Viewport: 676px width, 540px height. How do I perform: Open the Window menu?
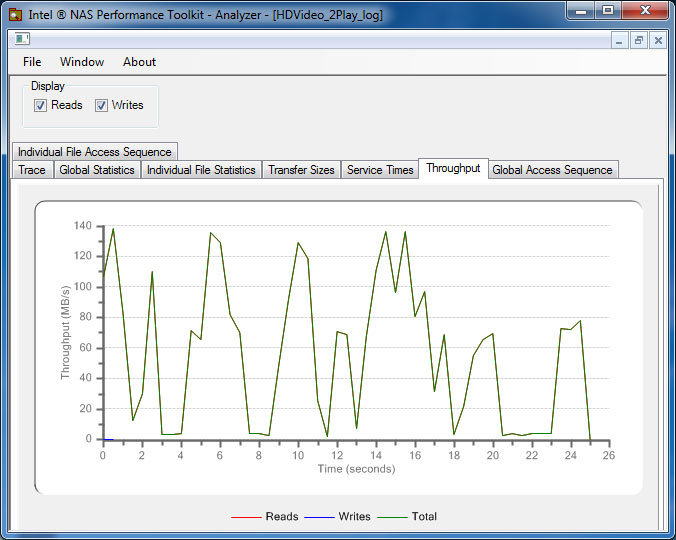pos(82,62)
